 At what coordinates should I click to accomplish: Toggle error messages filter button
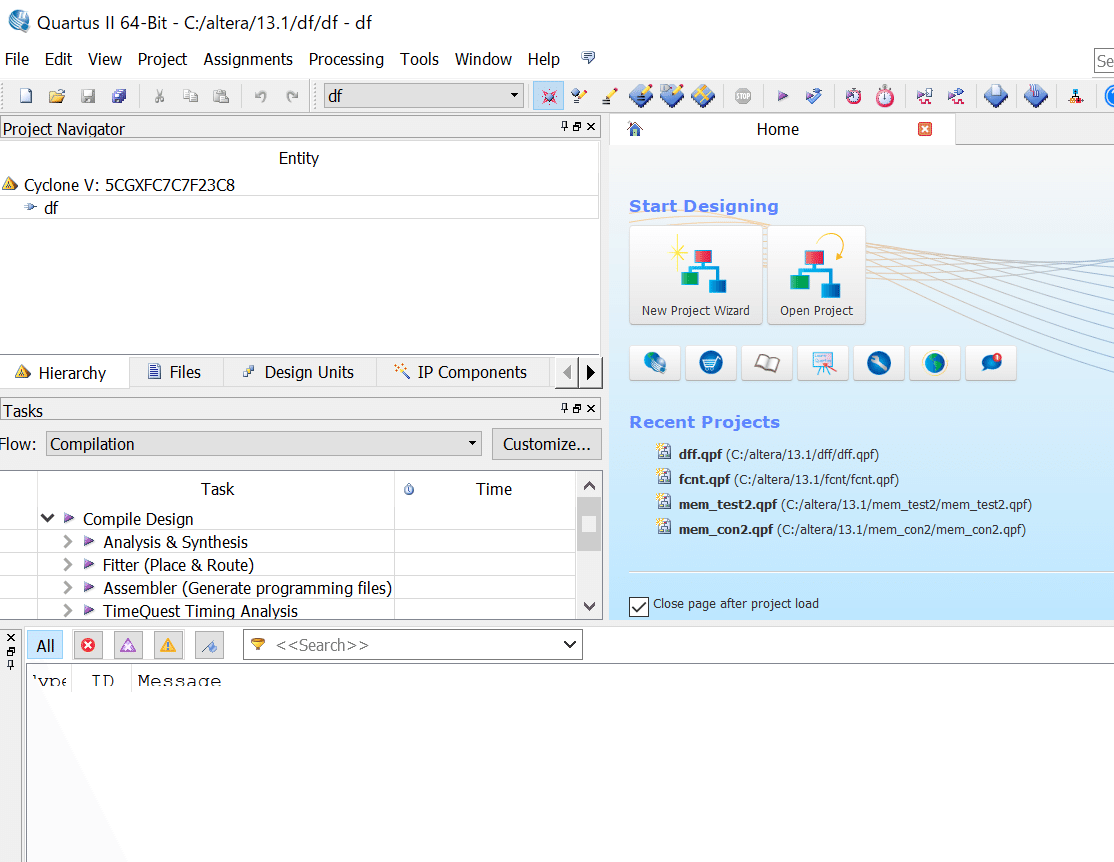(x=88, y=645)
